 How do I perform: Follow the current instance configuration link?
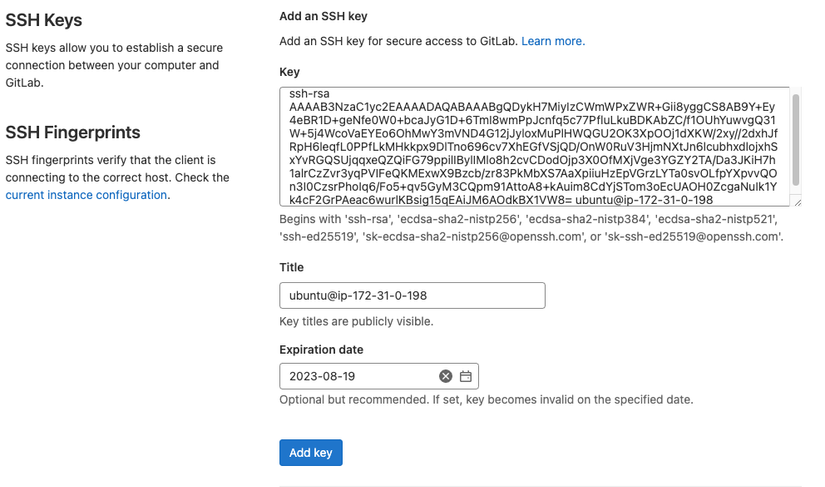point(86,195)
